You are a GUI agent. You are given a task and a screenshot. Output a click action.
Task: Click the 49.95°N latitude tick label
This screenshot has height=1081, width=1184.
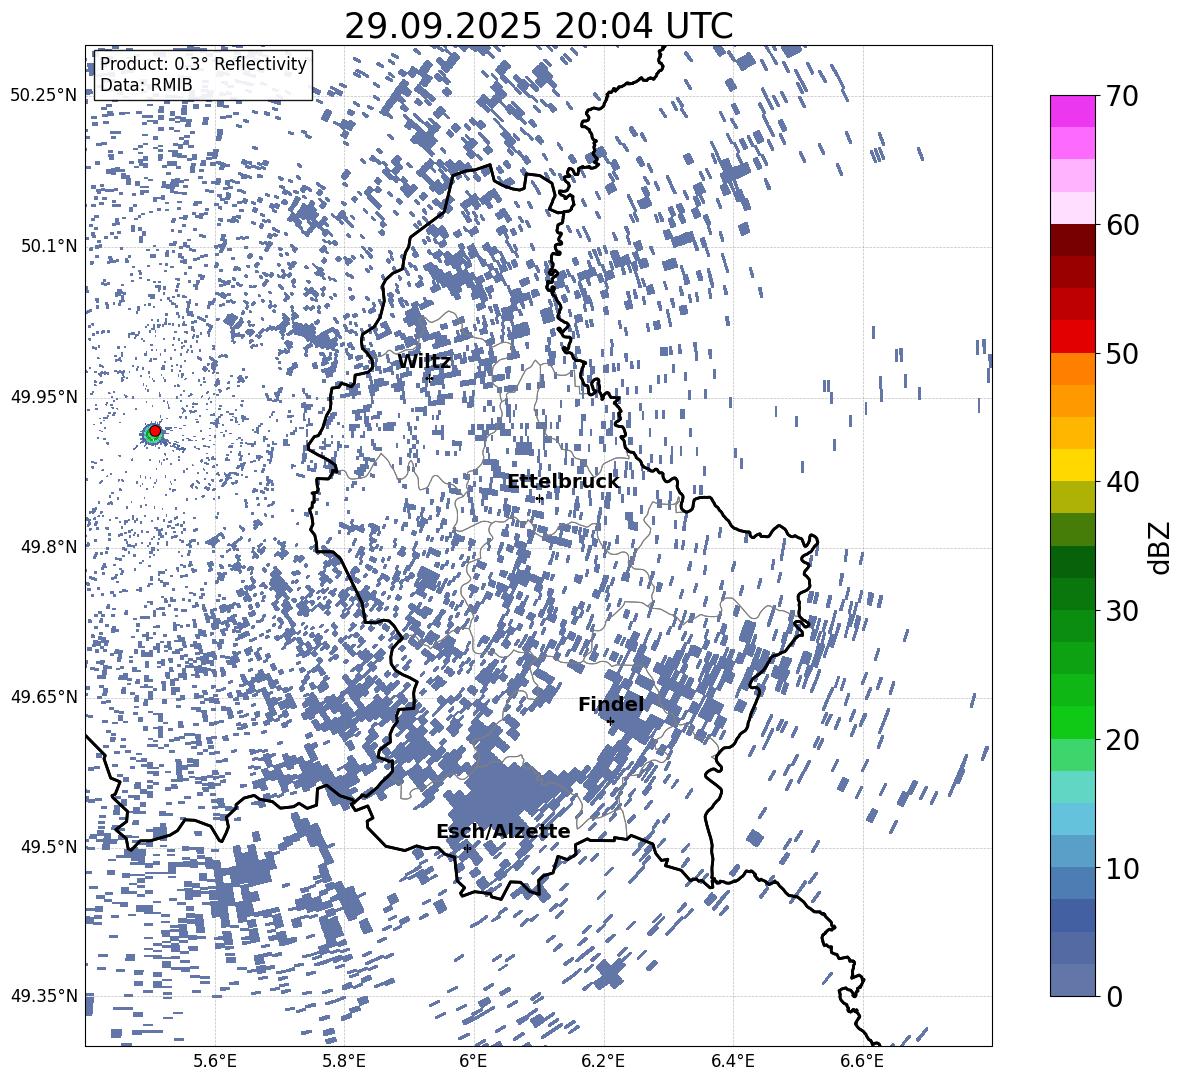(x=44, y=397)
